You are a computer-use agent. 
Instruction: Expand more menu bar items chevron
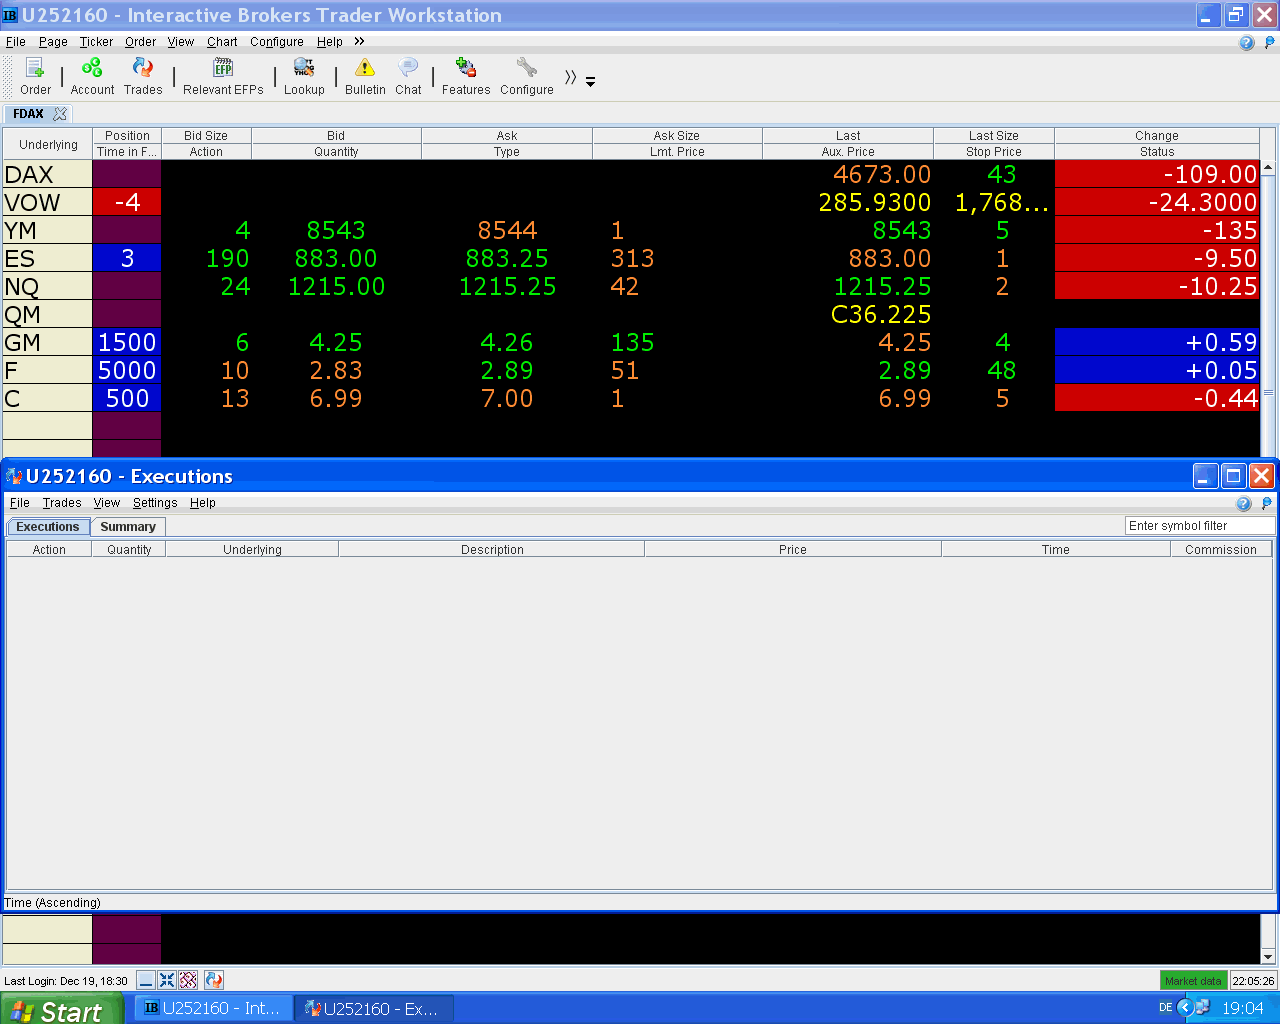click(359, 41)
